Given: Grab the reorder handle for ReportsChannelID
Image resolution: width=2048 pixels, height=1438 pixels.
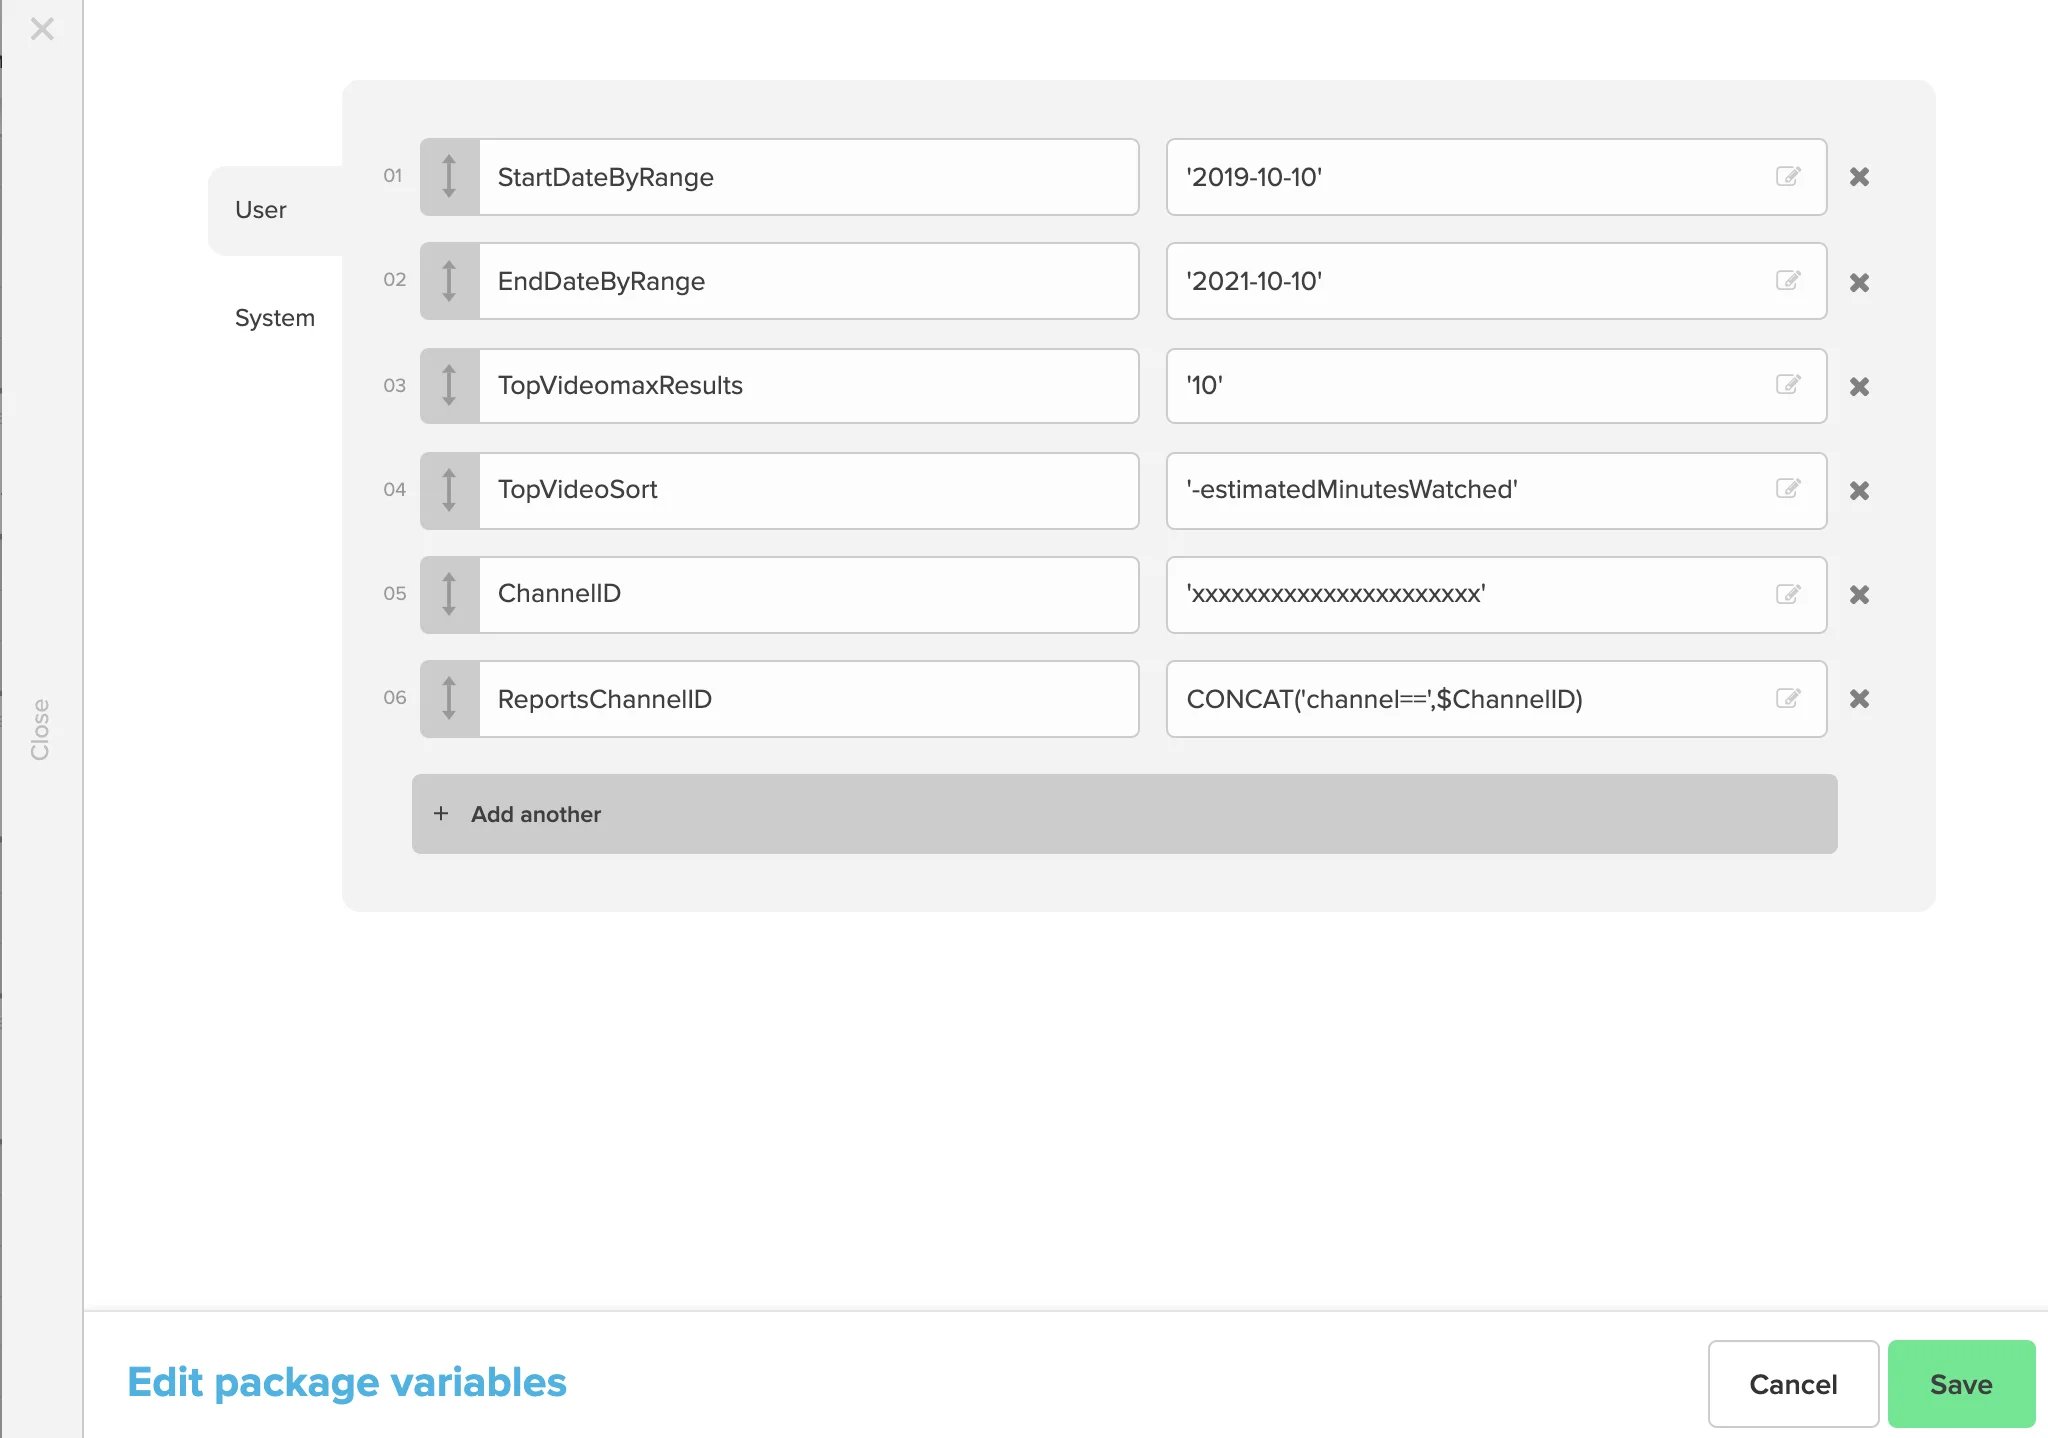Looking at the screenshot, I should click(449, 698).
